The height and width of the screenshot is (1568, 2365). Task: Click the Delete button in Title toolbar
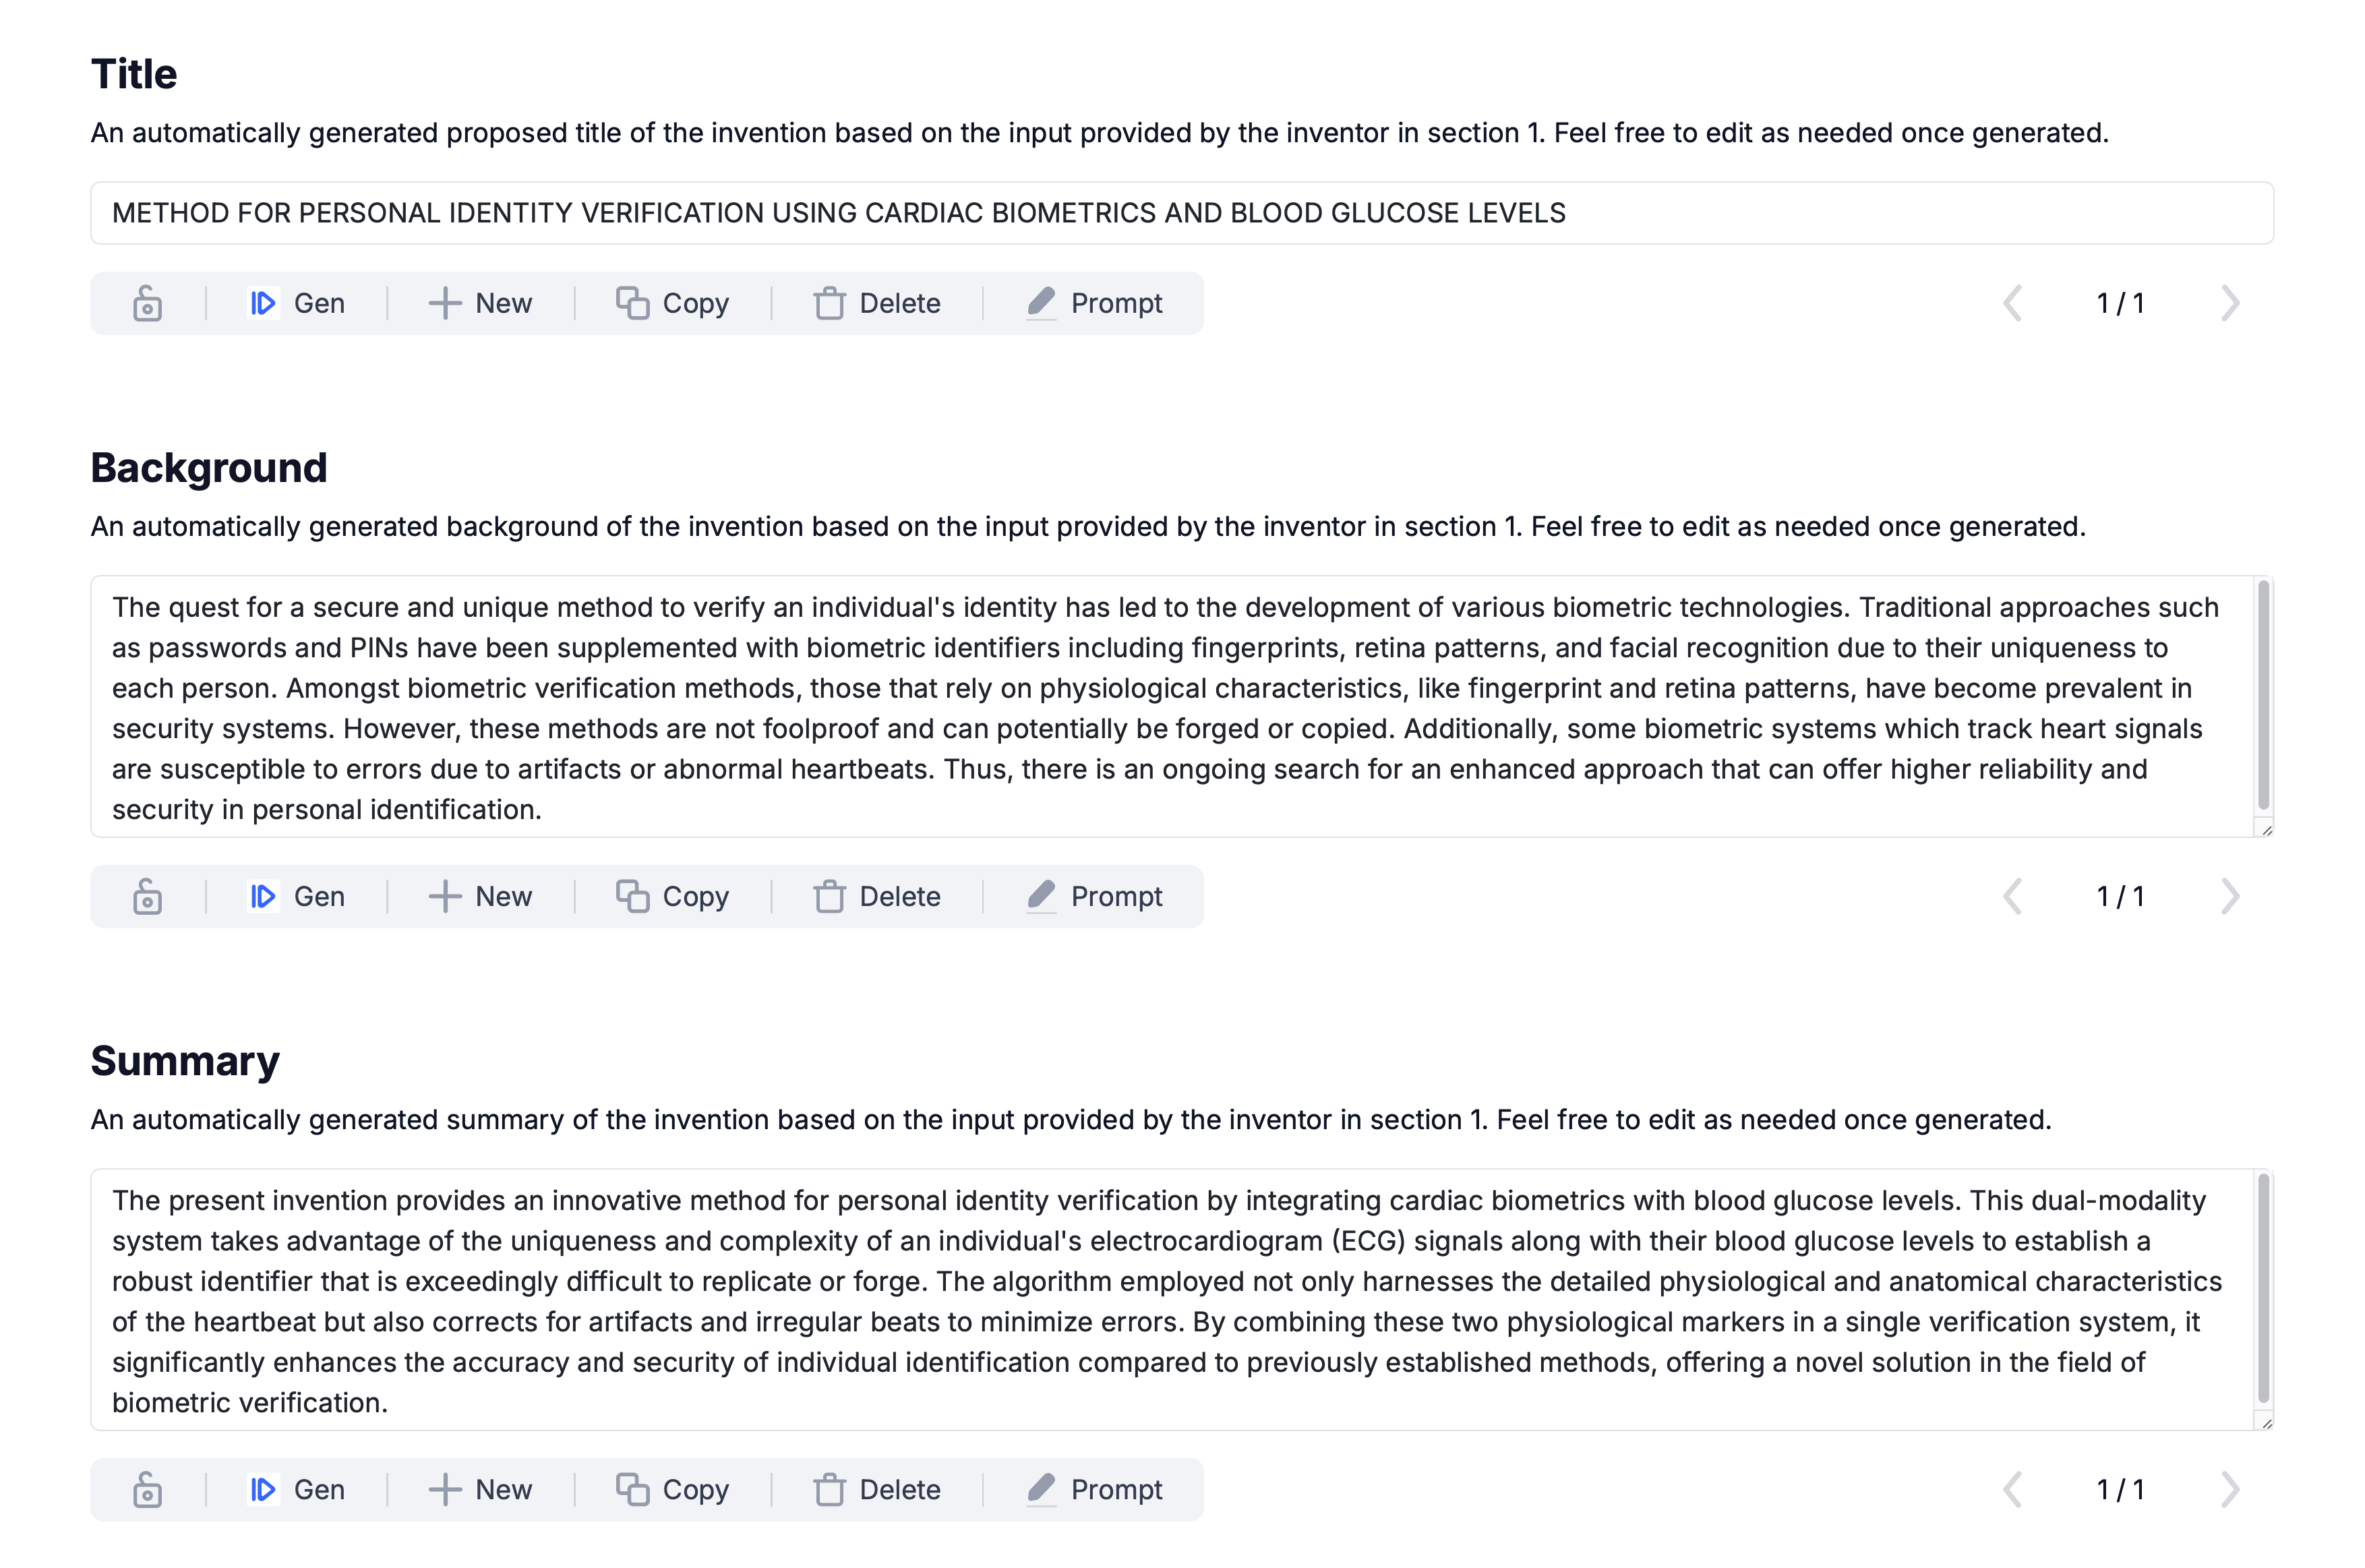point(877,303)
